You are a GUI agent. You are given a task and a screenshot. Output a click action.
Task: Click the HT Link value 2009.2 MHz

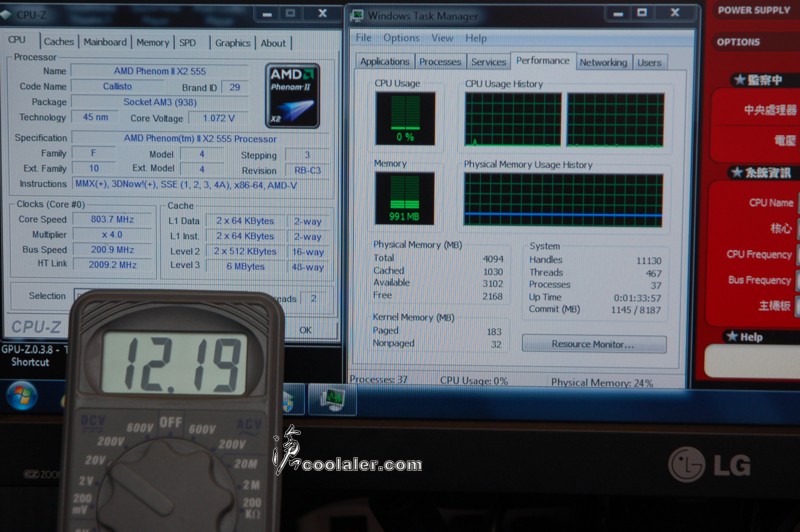click(x=112, y=265)
